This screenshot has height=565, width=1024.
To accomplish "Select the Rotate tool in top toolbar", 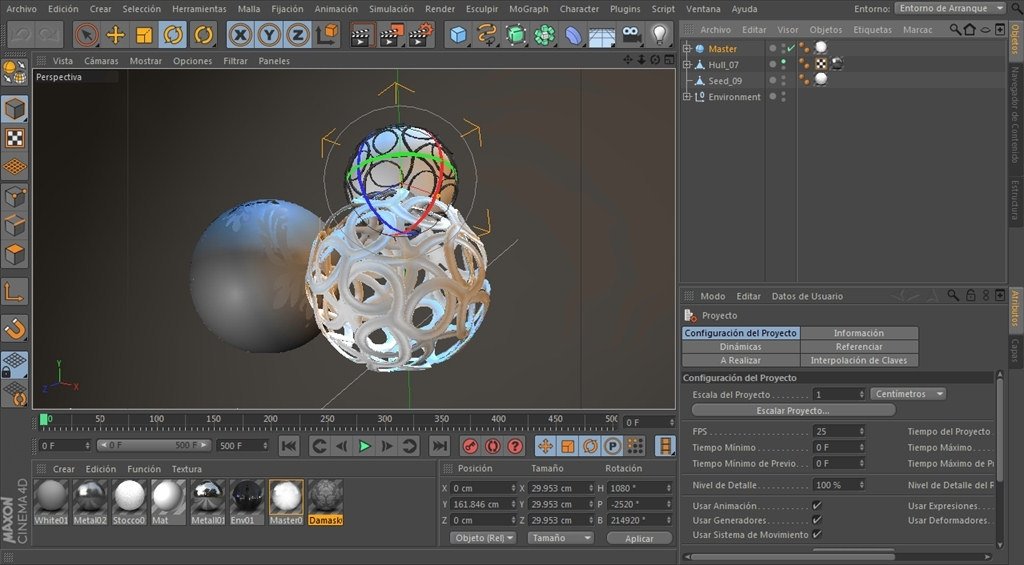I will [x=173, y=35].
